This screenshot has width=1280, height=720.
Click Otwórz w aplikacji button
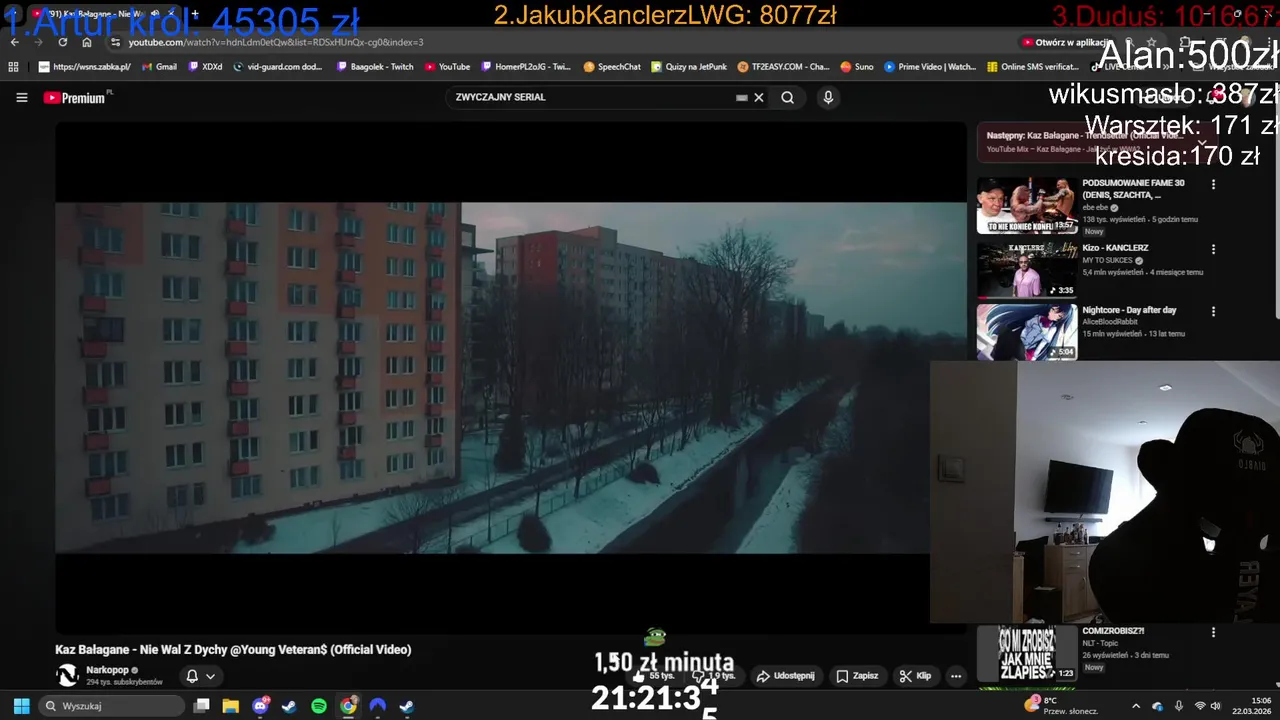1066,42
